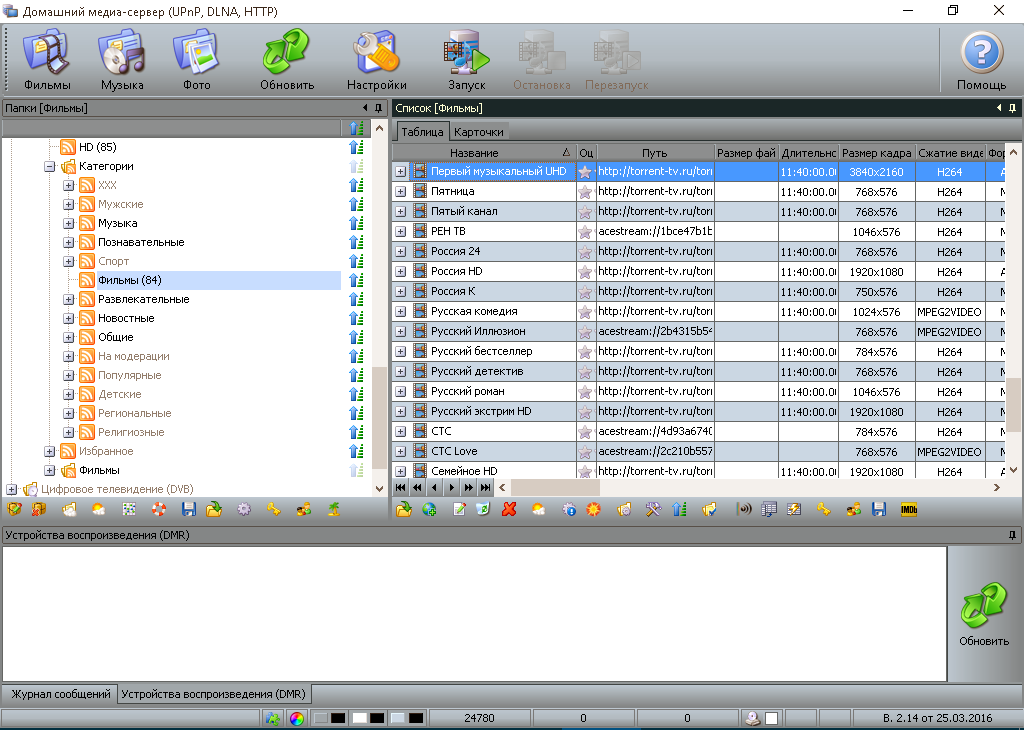Toggle rating star for Россия 24 row
This screenshot has height=730, width=1024.
tap(586, 252)
